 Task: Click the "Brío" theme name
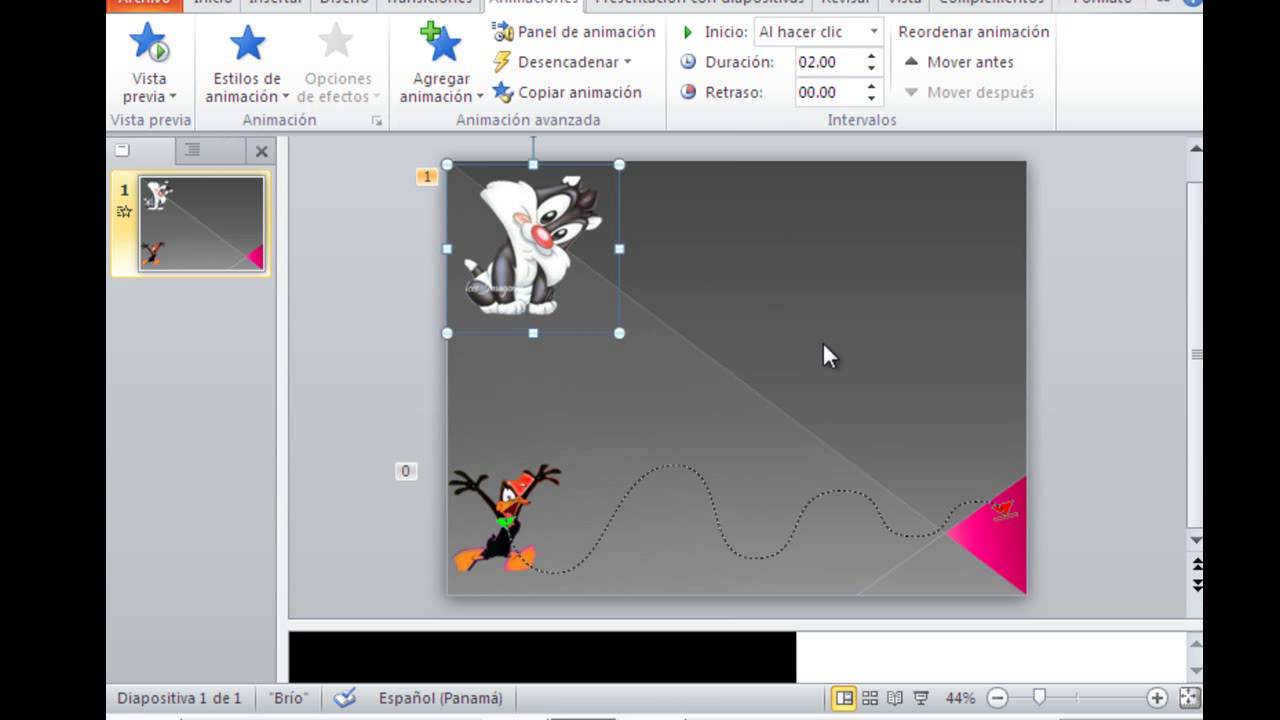tap(288, 698)
